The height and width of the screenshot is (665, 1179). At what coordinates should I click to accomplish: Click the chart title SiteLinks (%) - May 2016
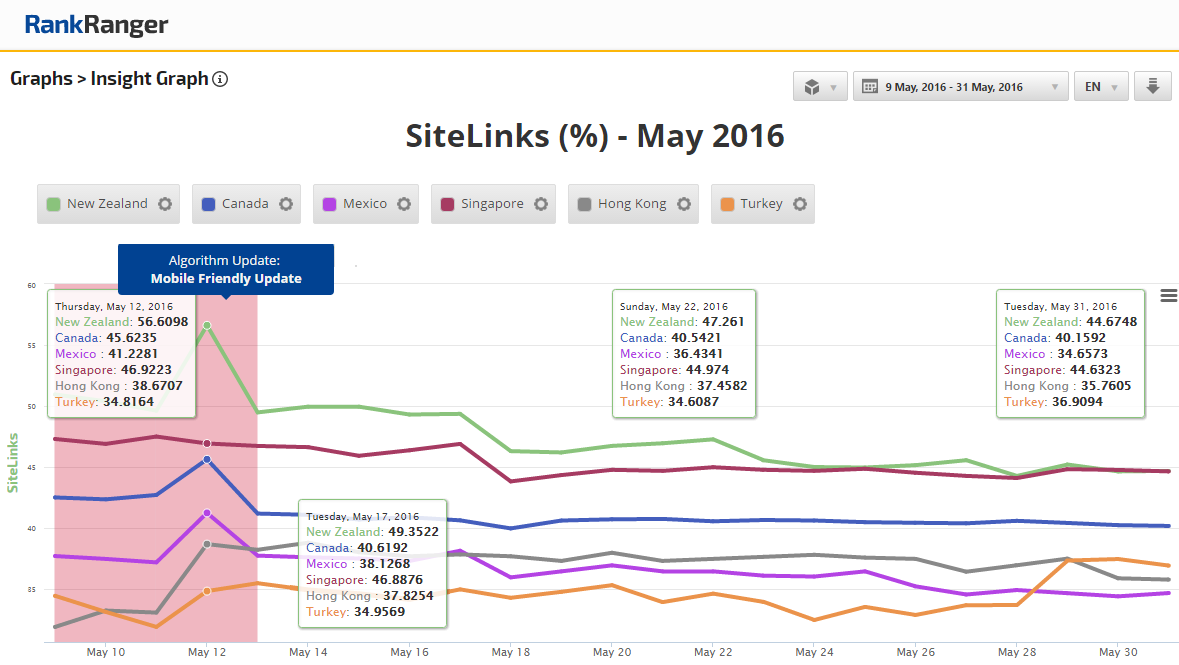(x=595, y=136)
